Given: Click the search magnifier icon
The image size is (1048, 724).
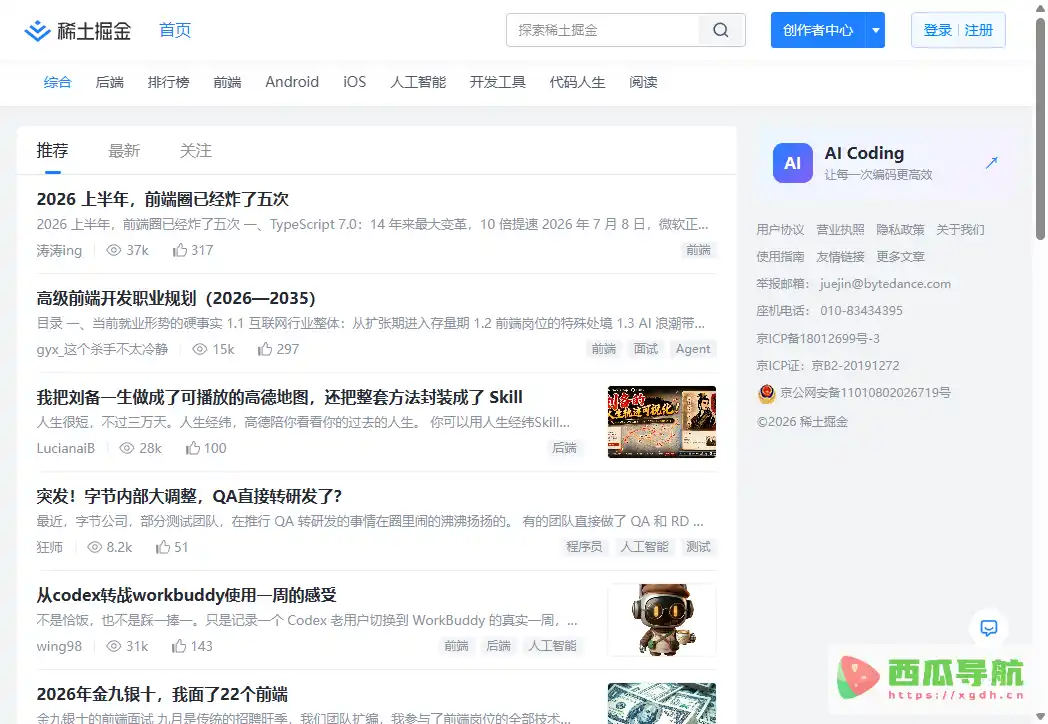Looking at the screenshot, I should tap(720, 30).
